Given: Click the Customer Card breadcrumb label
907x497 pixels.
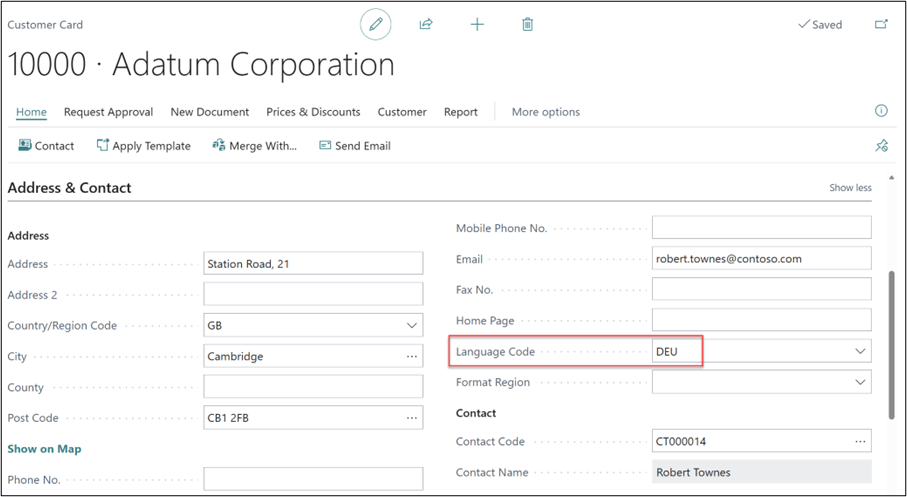Looking at the screenshot, I should (45, 25).
